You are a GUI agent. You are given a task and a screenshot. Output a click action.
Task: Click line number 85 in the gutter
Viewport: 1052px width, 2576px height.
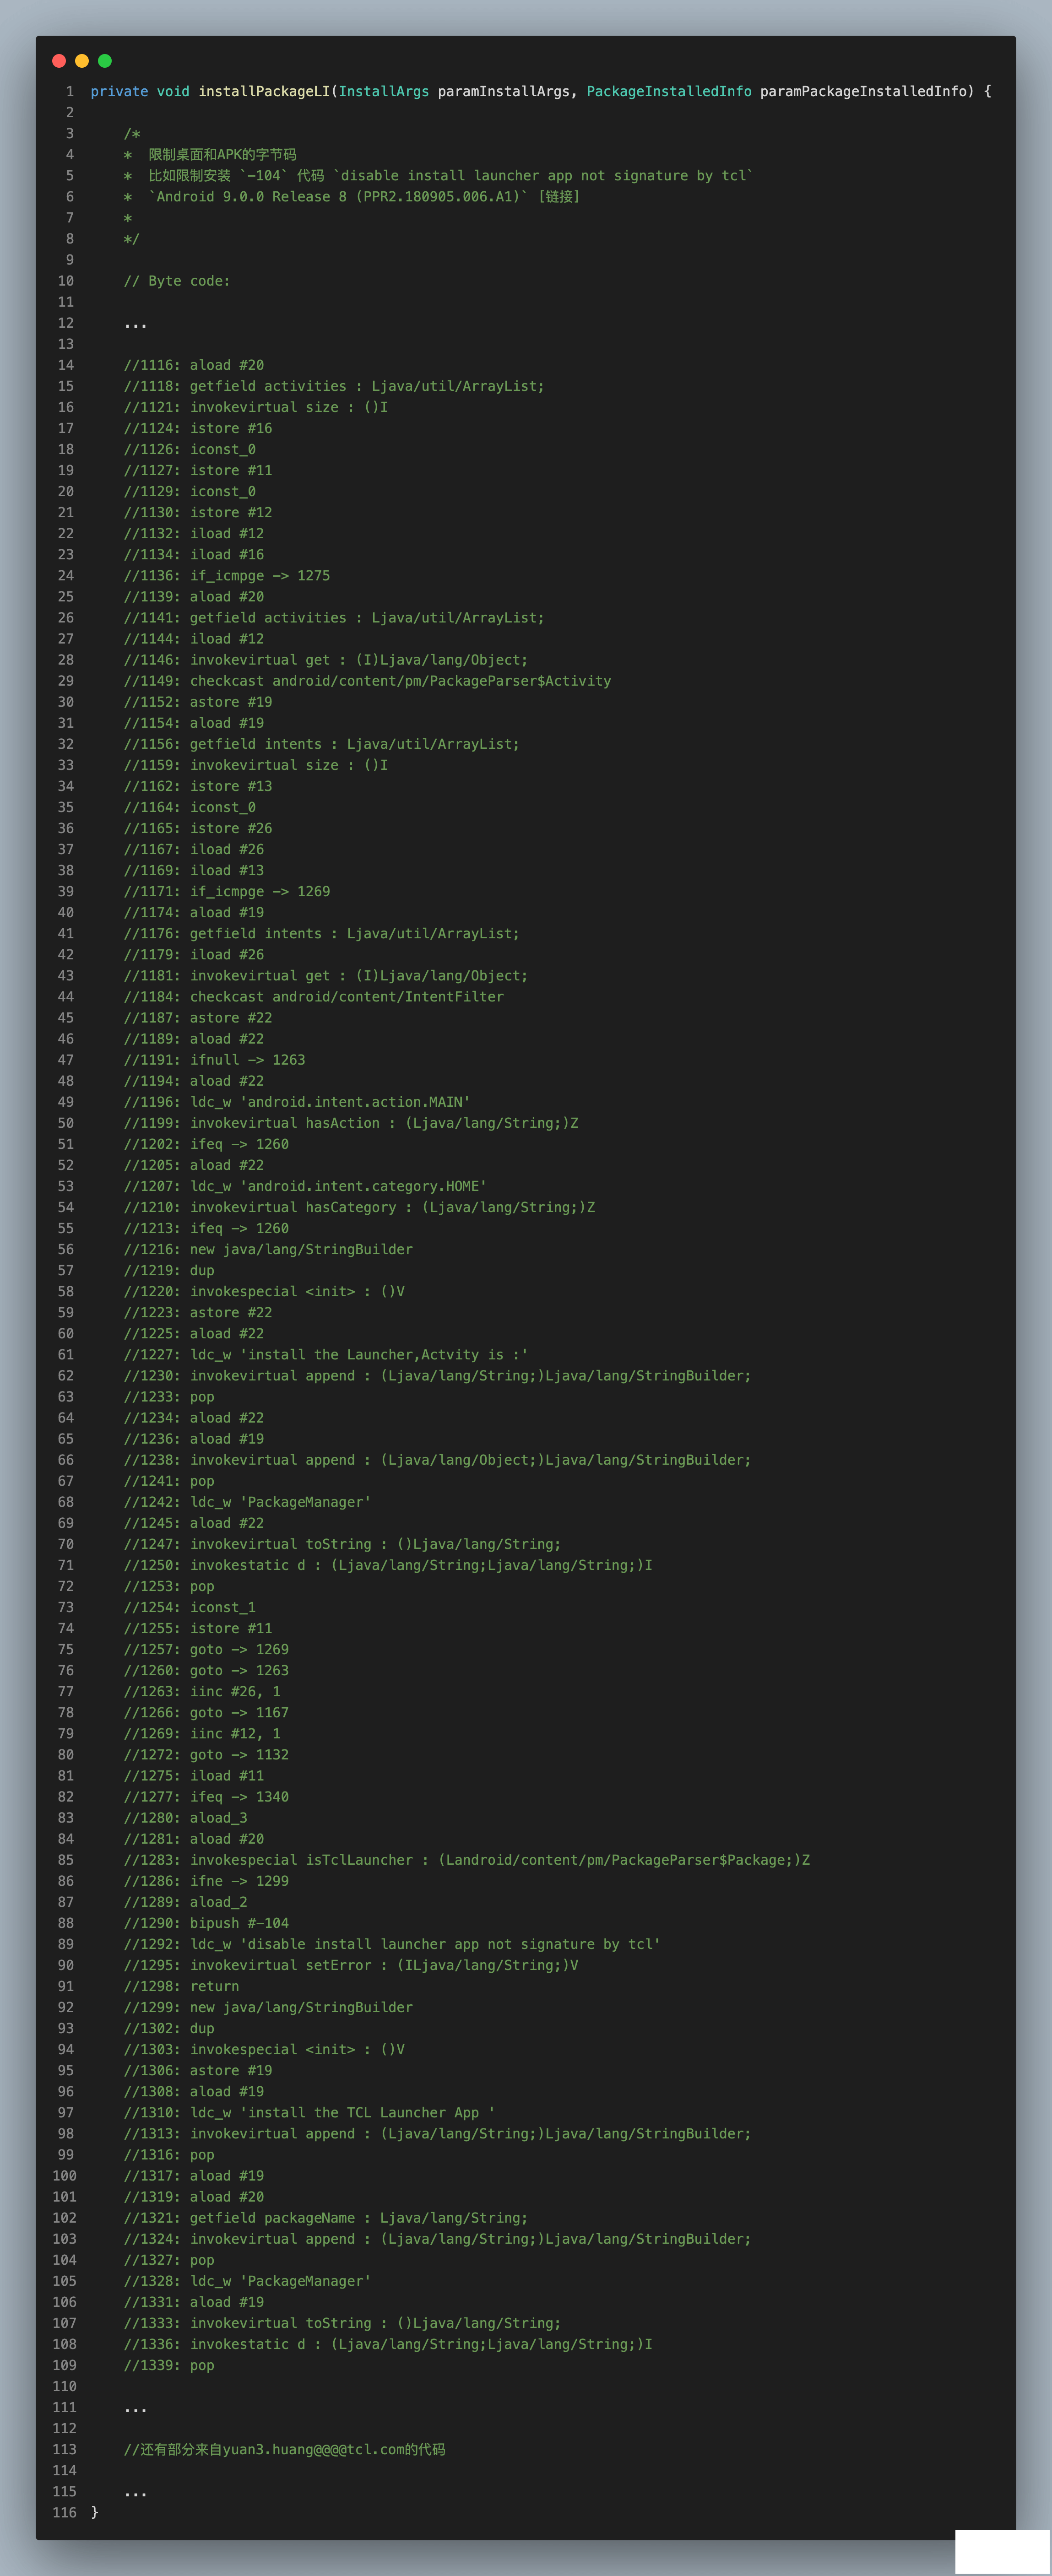(x=66, y=1859)
